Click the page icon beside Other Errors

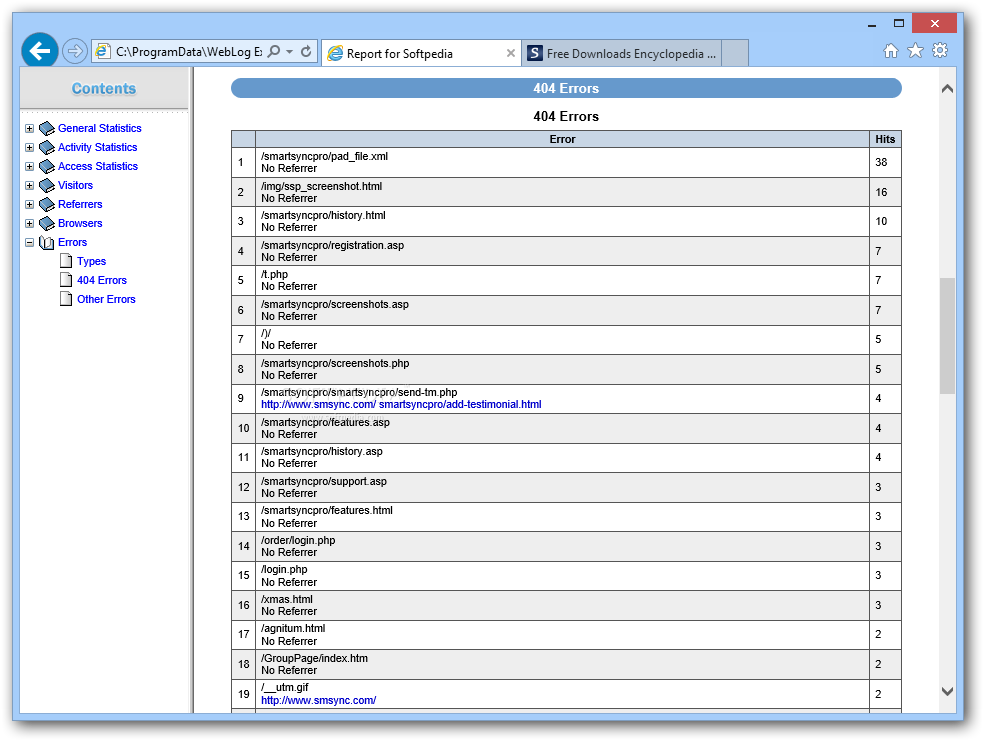point(66,299)
